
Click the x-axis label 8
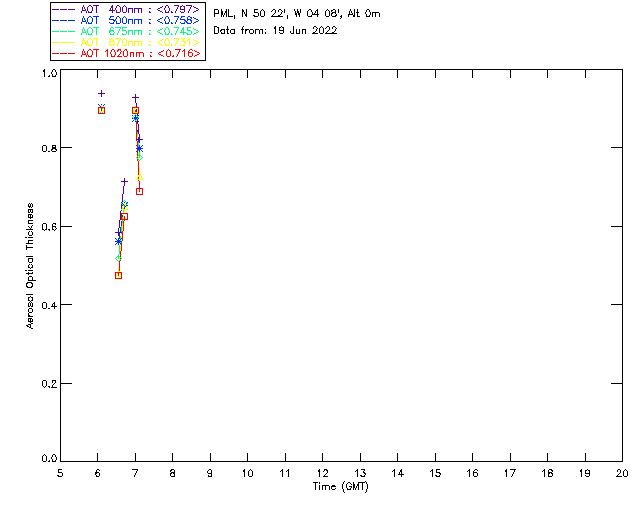pos(173,473)
